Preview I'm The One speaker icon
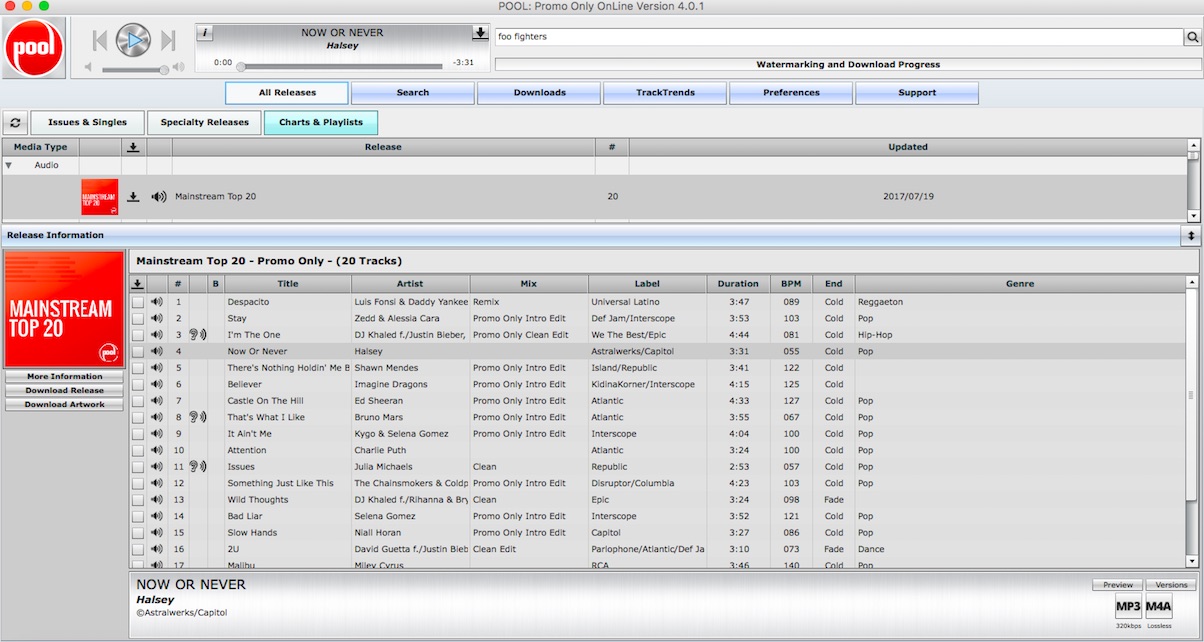The height and width of the screenshot is (642, 1204). [156, 334]
